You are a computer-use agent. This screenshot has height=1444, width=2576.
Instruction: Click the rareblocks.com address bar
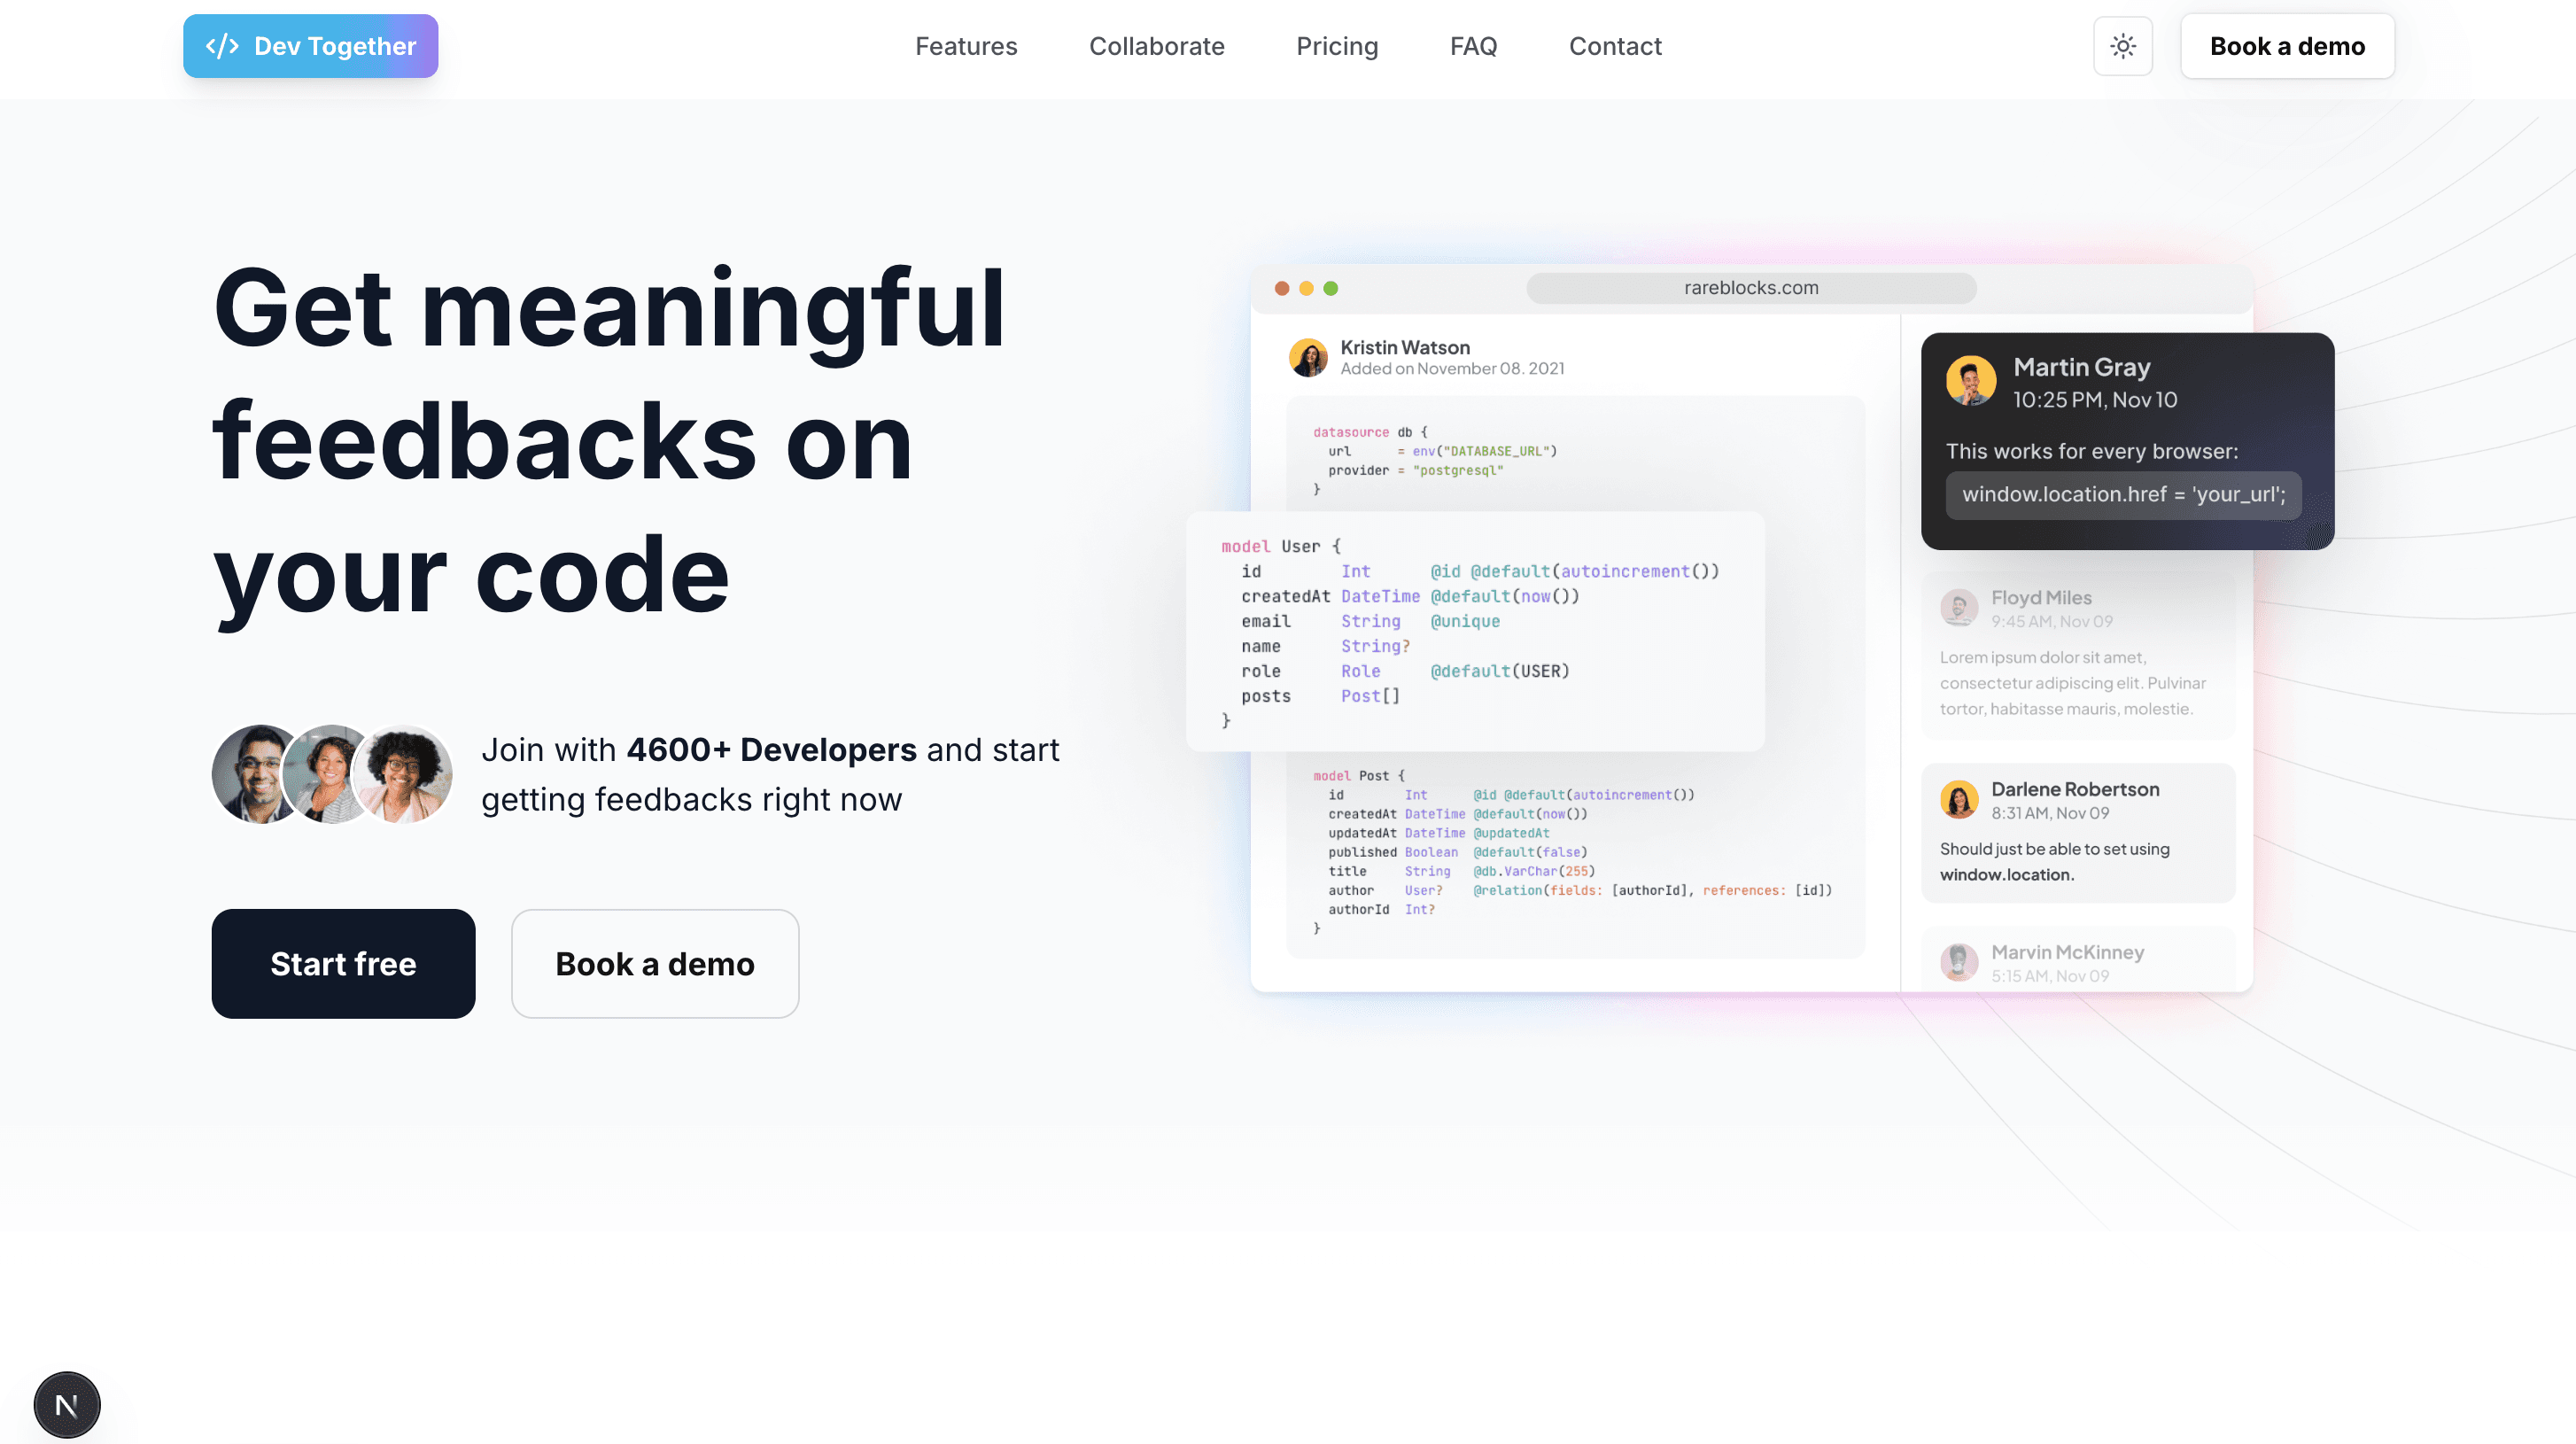1750,288
